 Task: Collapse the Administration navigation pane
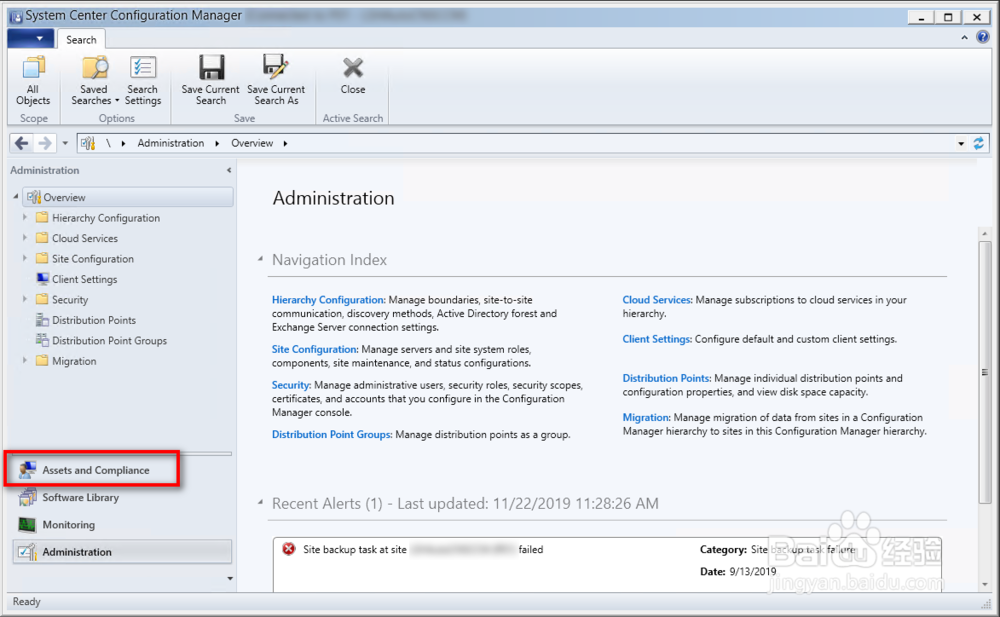coord(229,170)
